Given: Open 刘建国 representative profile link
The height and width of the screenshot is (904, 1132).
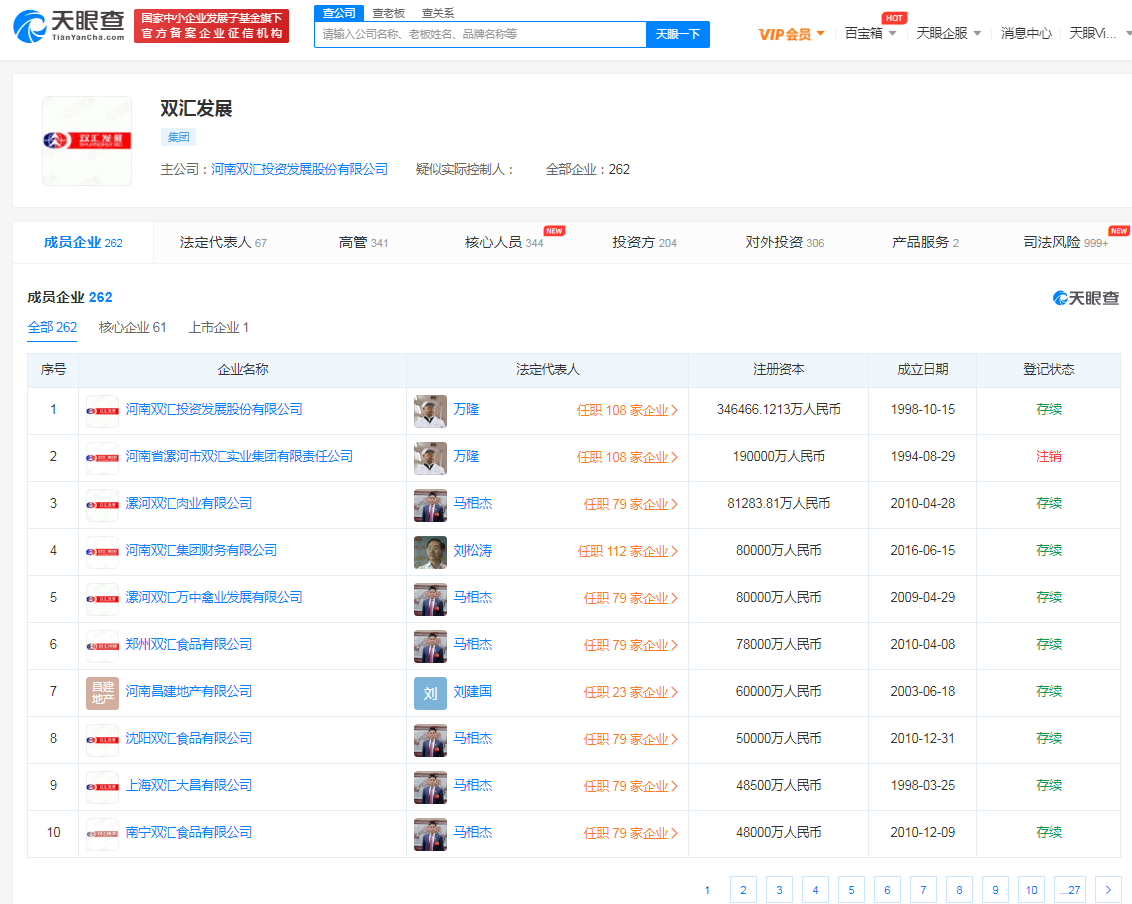Looking at the screenshot, I should [472, 691].
